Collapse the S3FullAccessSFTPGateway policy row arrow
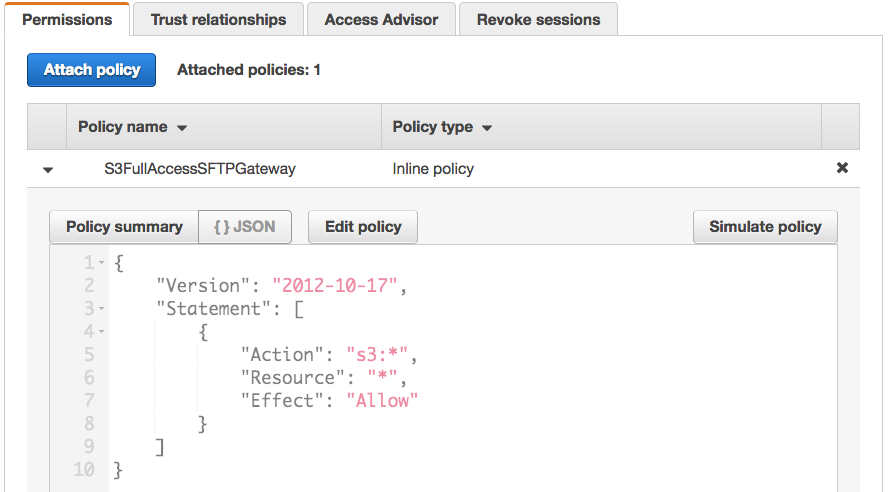Image resolution: width=888 pixels, height=492 pixels. click(48, 170)
